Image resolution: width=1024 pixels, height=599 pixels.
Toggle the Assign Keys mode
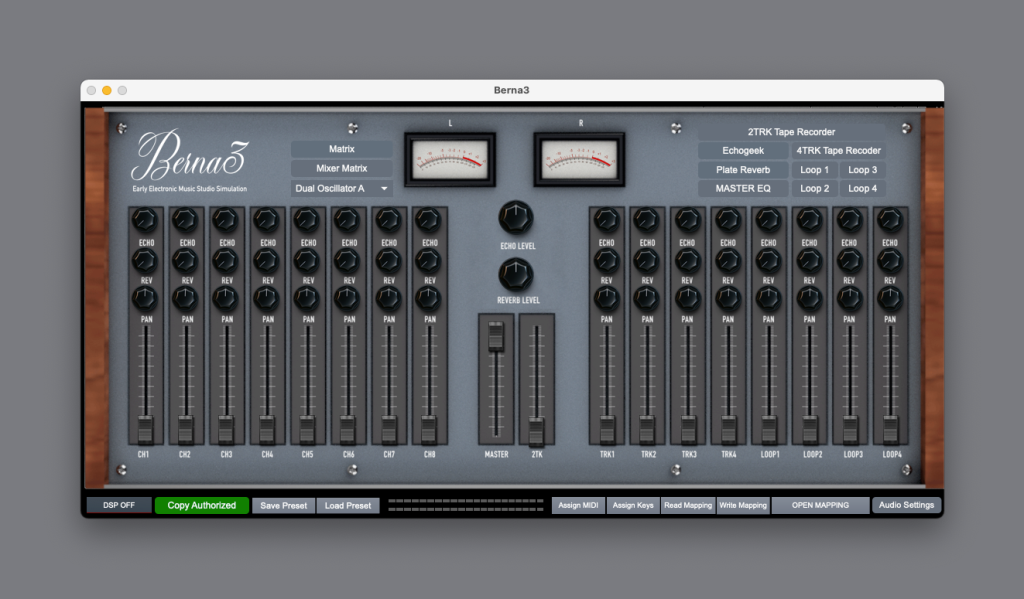coord(633,505)
